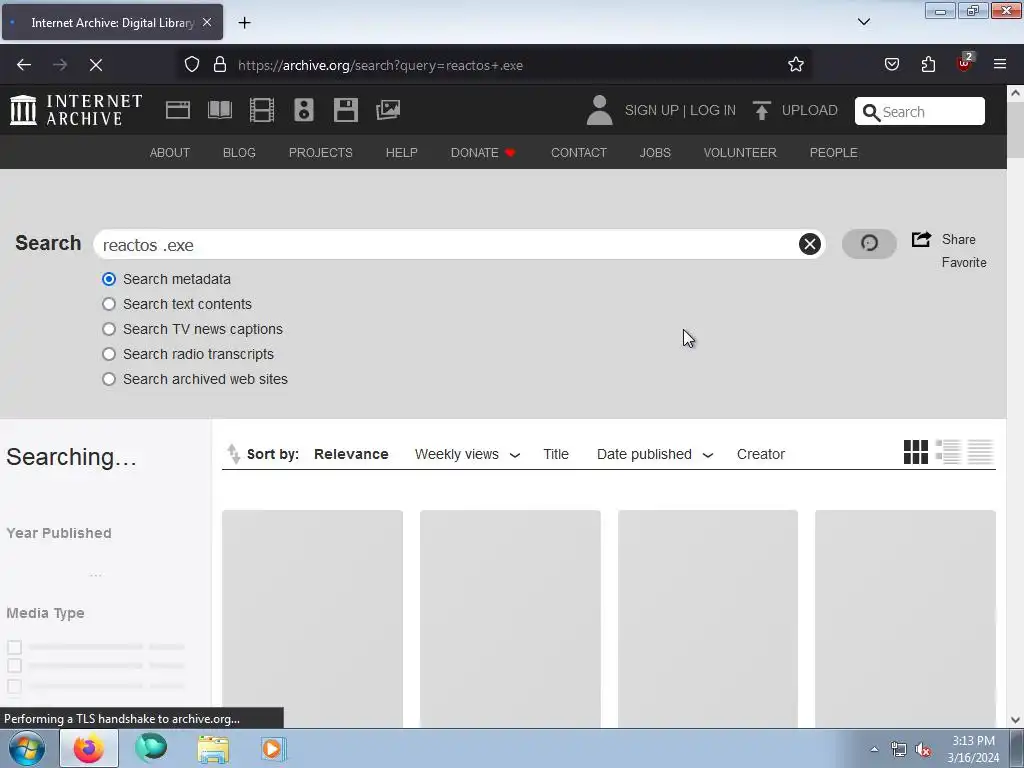List all open tabs dropdown arrow
1024x768 pixels.
(x=863, y=22)
